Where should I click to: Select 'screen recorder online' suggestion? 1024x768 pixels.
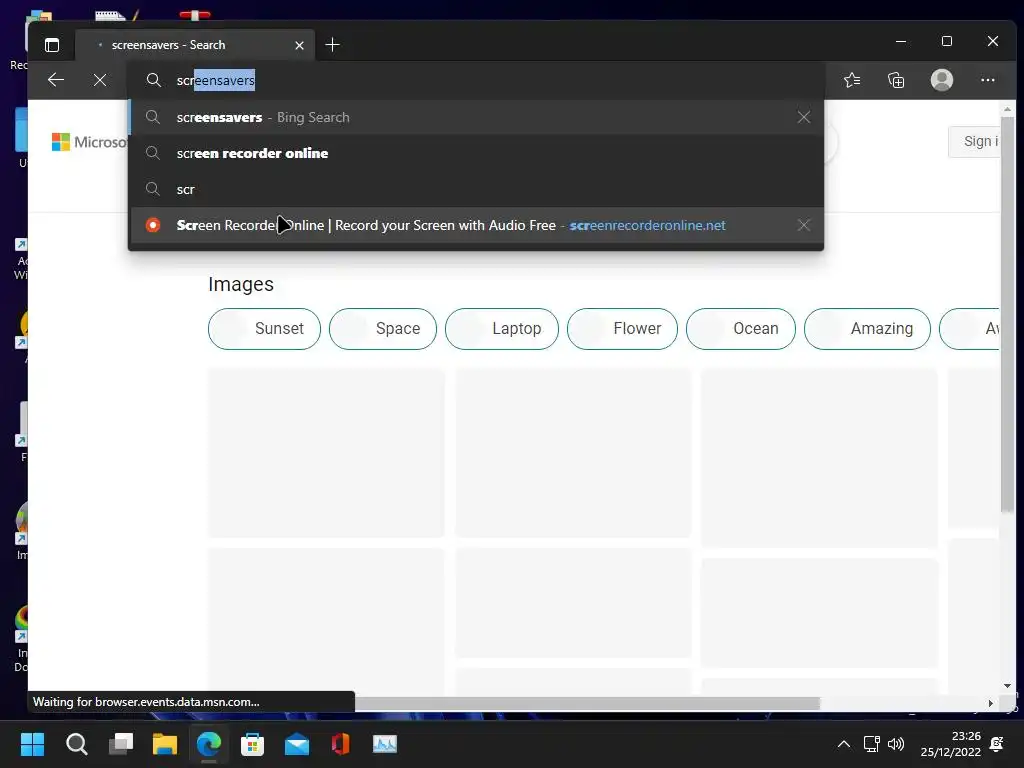[x=477, y=153]
